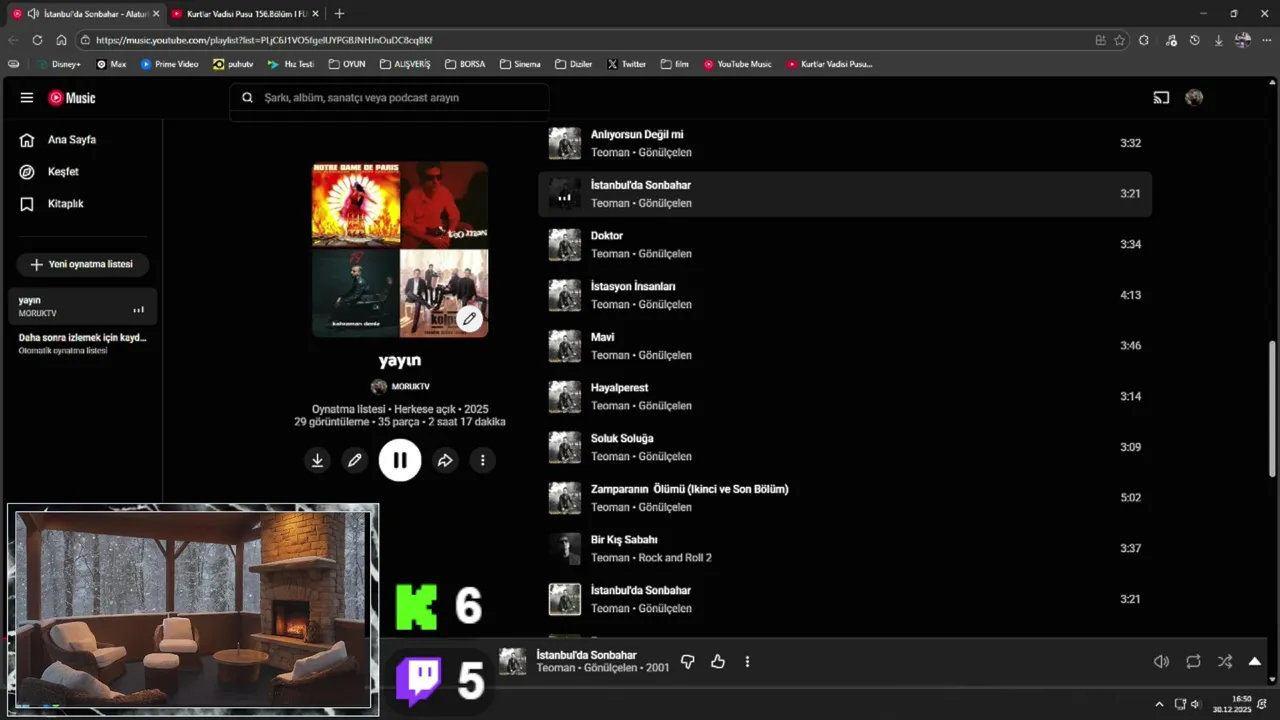Open a new browser tab
The image size is (1280, 720).
coord(339,14)
